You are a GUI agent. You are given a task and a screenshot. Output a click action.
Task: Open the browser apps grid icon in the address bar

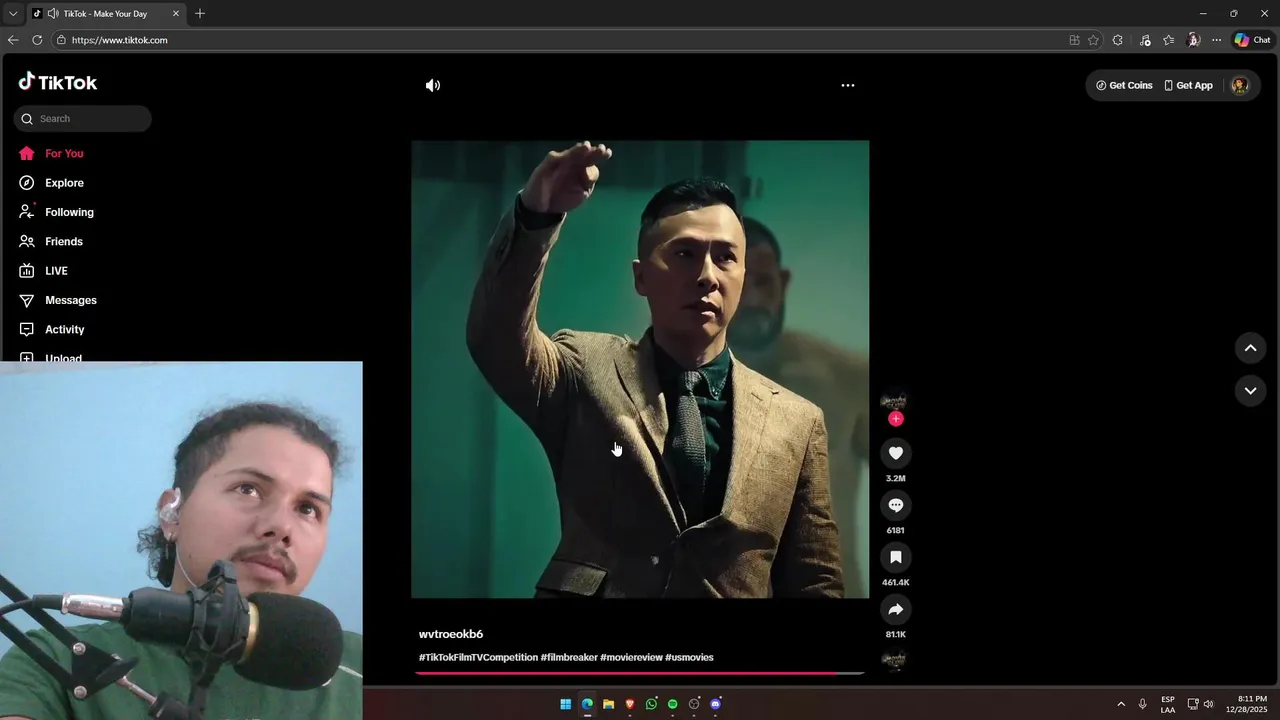click(x=1074, y=40)
